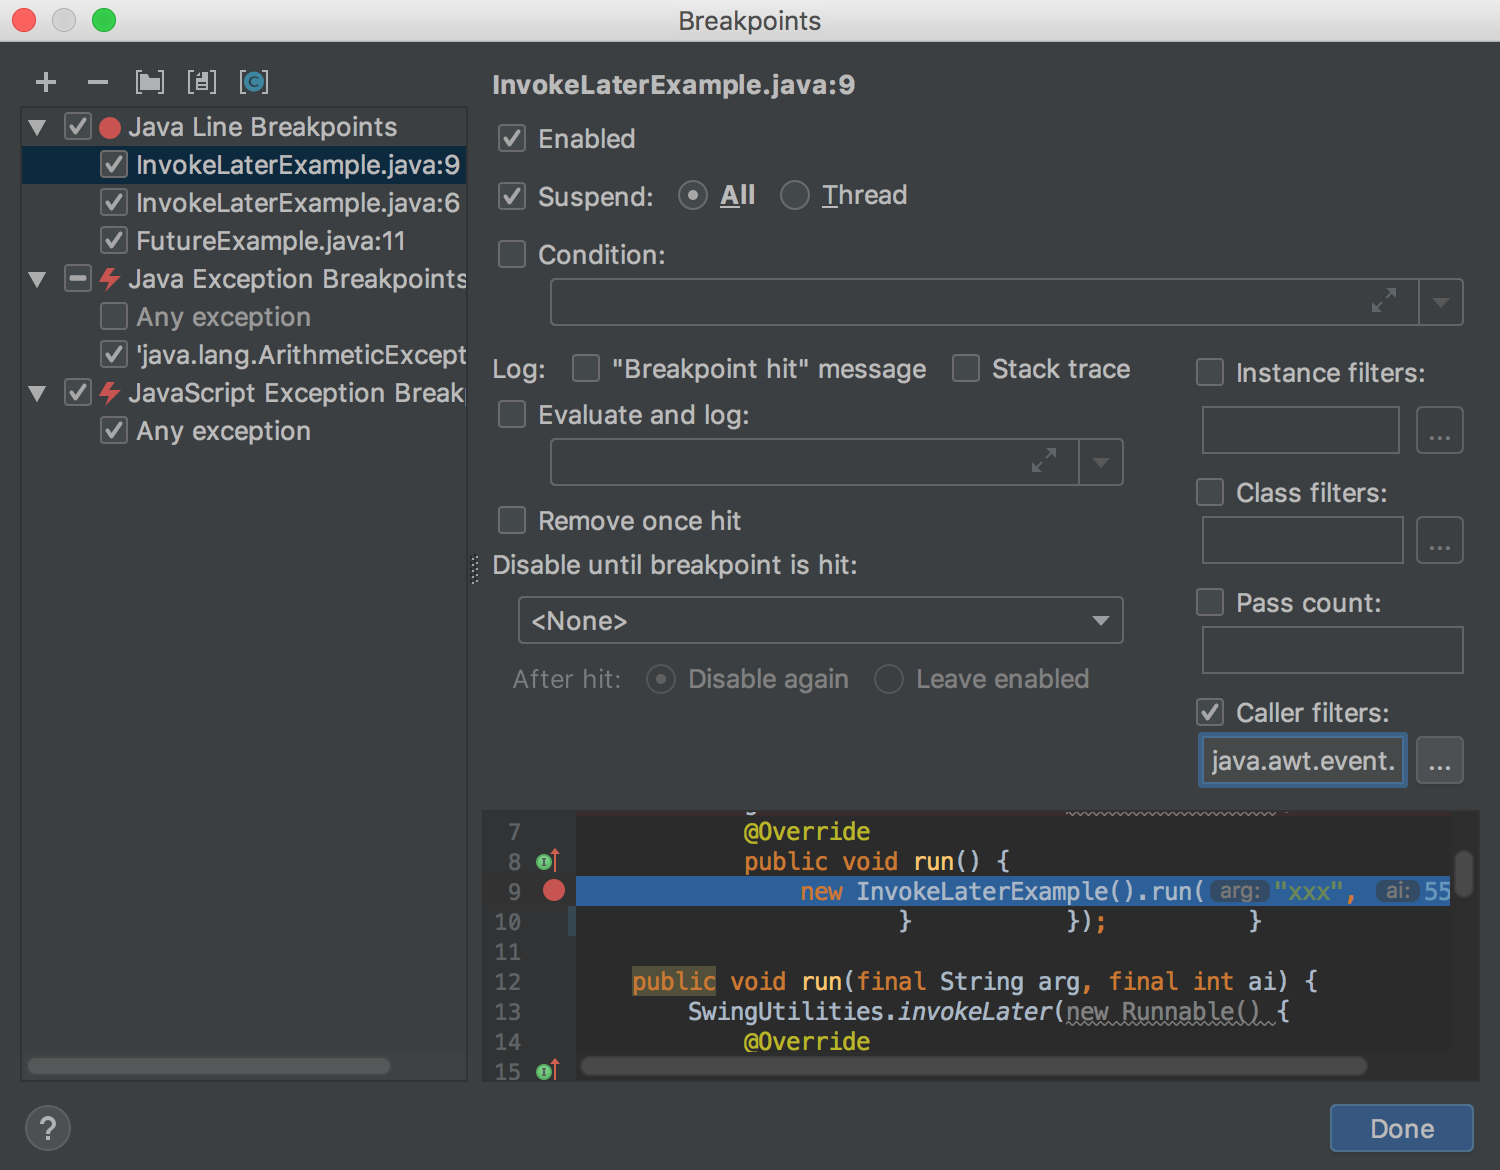This screenshot has width=1500, height=1170.
Task: Toggle the Enabled checkbox
Action: tap(512, 138)
